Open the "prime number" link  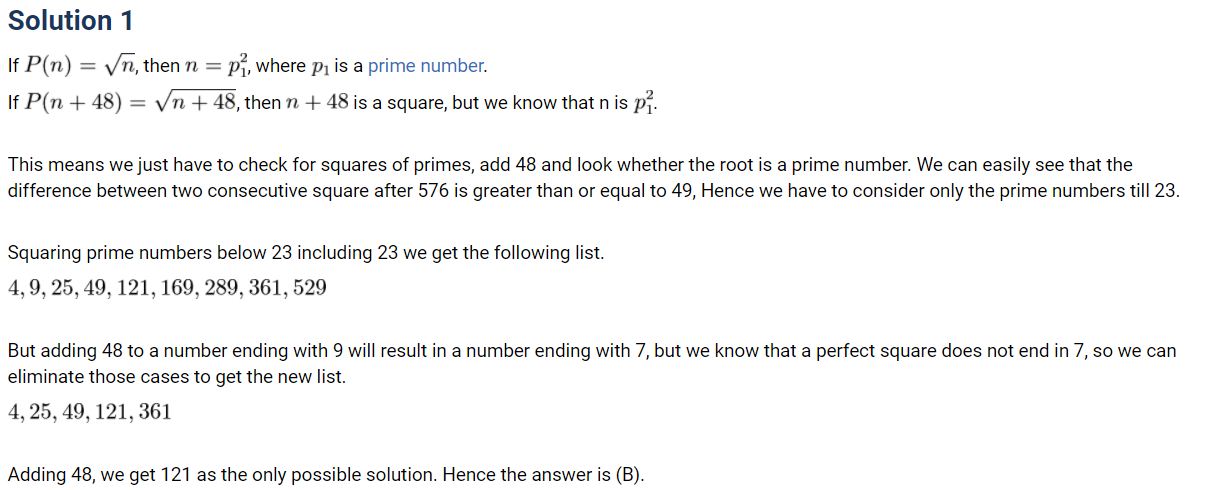(426, 67)
